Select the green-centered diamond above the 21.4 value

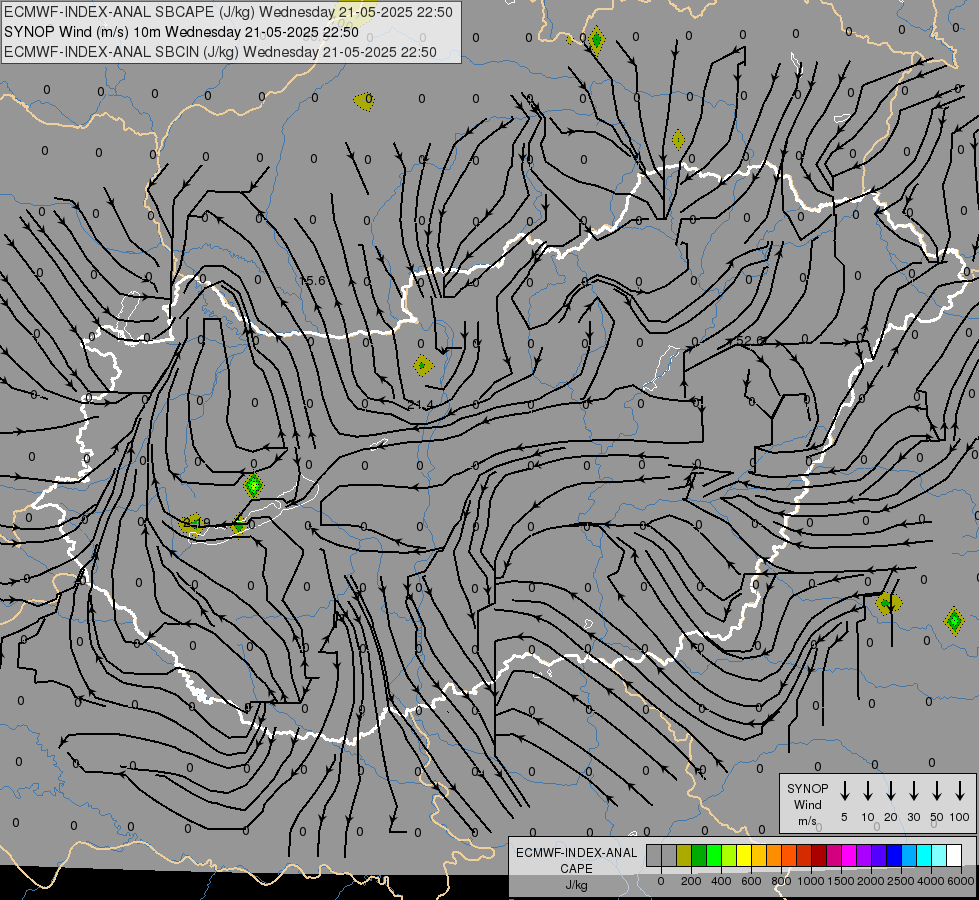point(423,365)
